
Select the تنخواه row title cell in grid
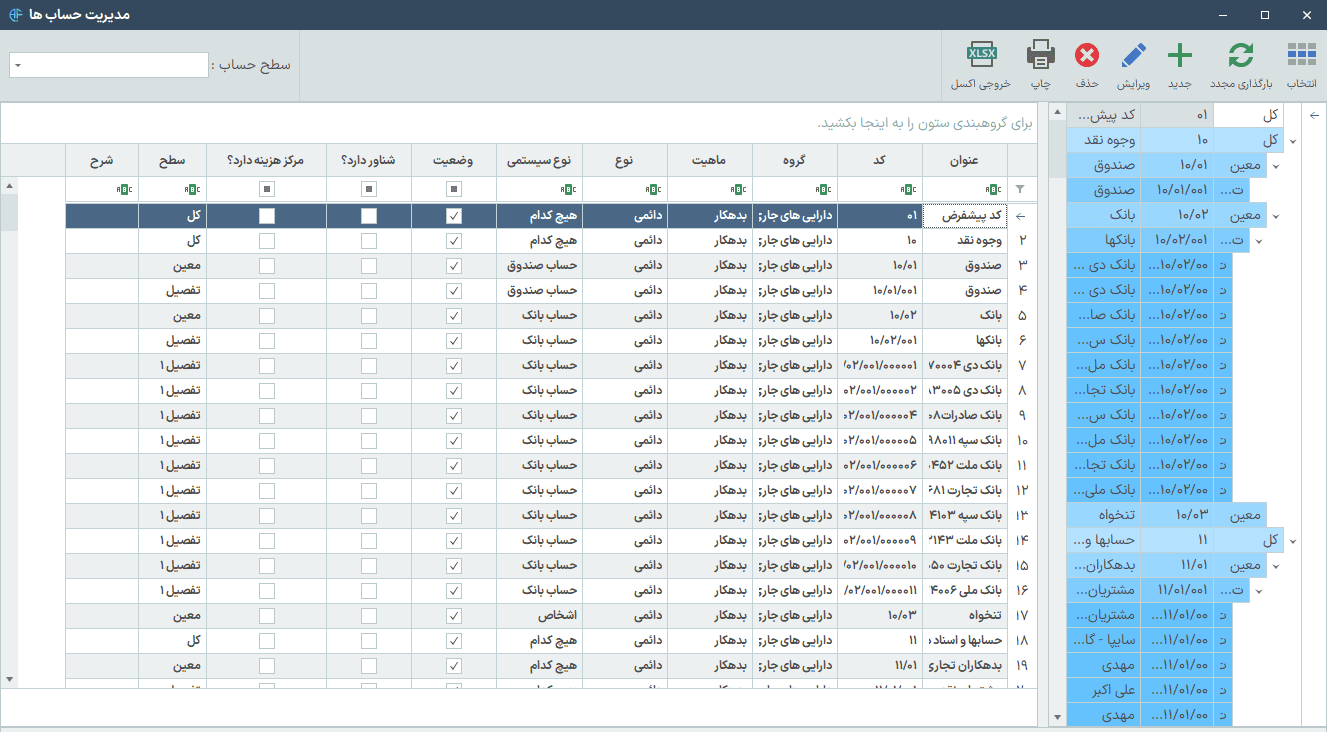pyautogui.click(x=965, y=616)
